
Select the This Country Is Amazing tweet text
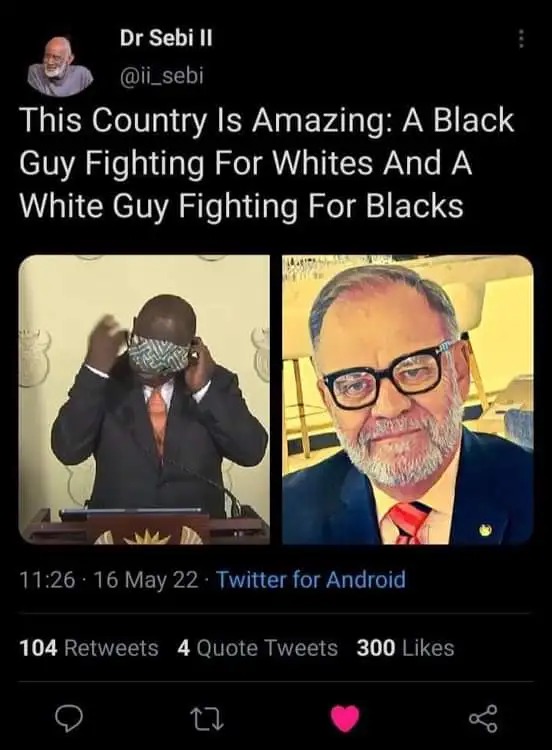(266, 163)
